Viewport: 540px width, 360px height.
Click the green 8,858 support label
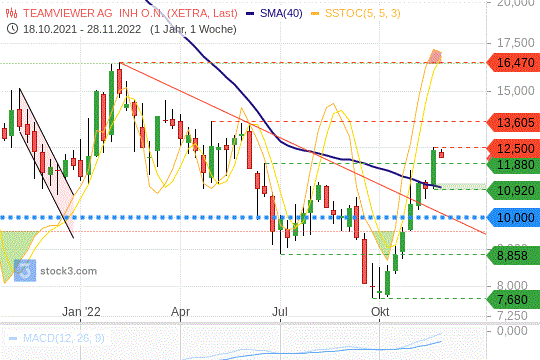coord(513,256)
